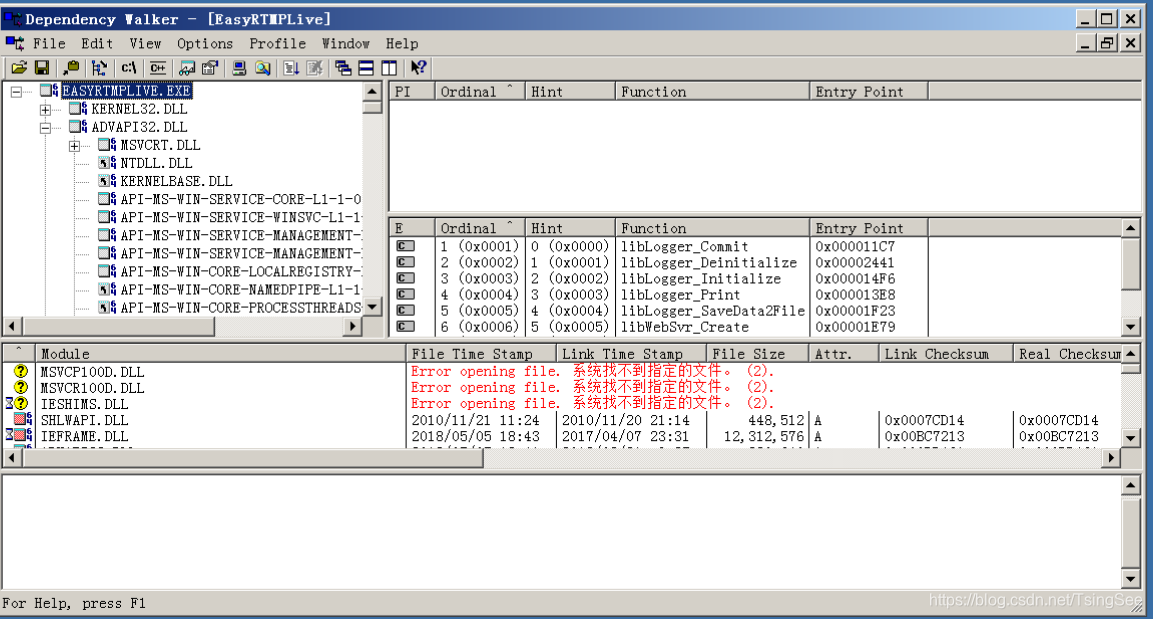The height and width of the screenshot is (619, 1153).
Task: Click the KERNEL32.DLL module icon in tree
Action: click(79, 109)
